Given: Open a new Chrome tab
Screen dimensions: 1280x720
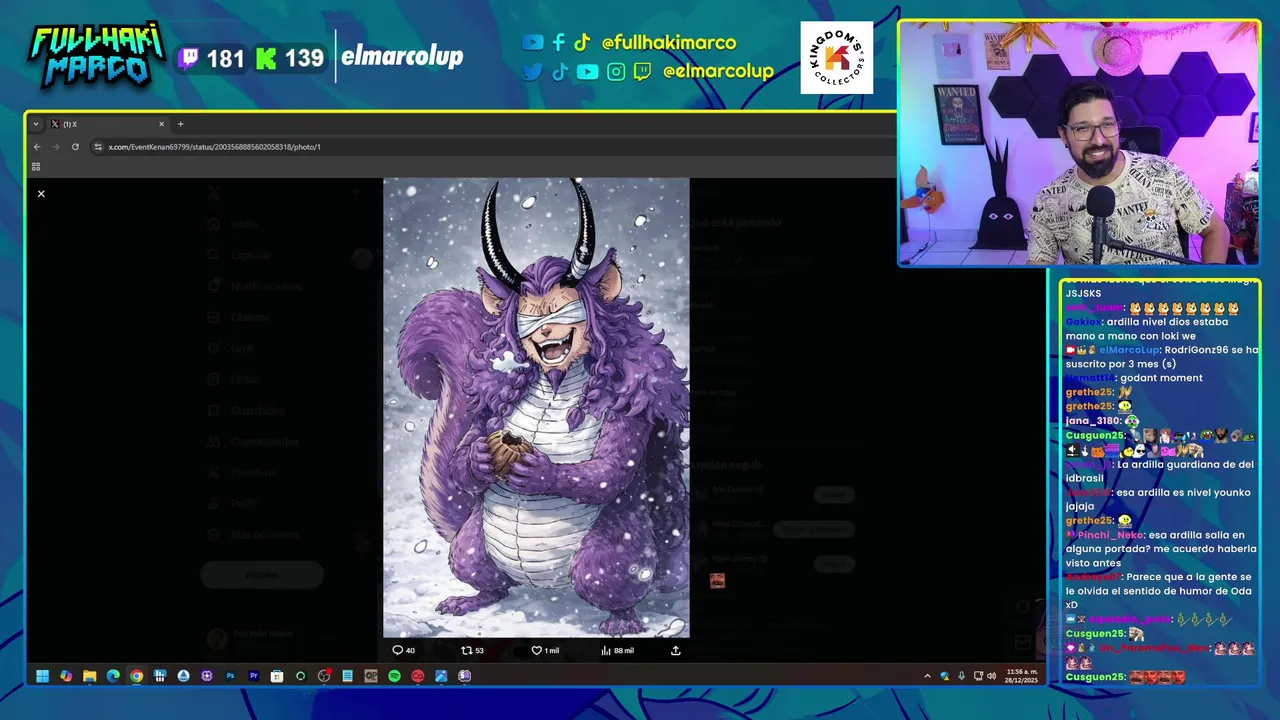Looking at the screenshot, I should click(181, 124).
